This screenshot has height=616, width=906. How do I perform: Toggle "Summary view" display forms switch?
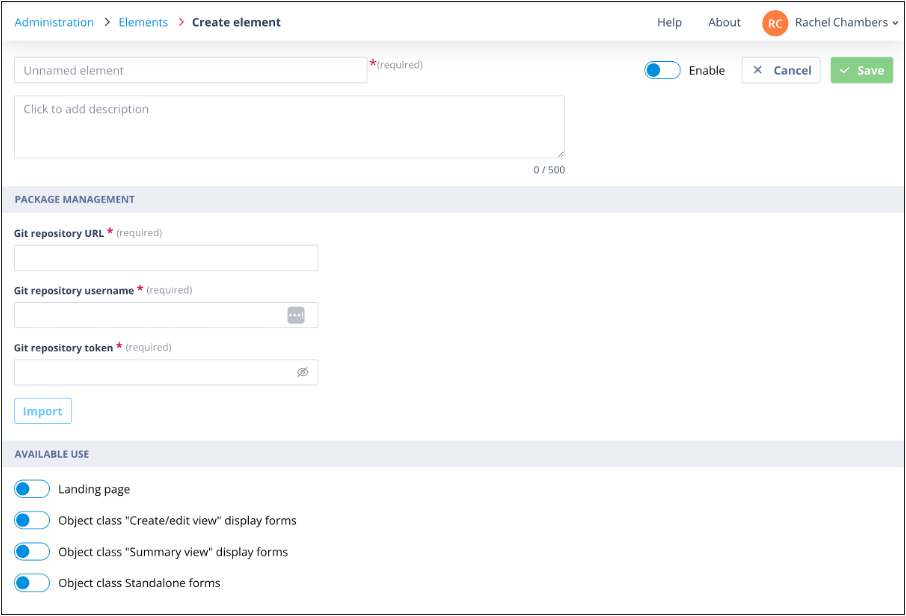(x=32, y=551)
